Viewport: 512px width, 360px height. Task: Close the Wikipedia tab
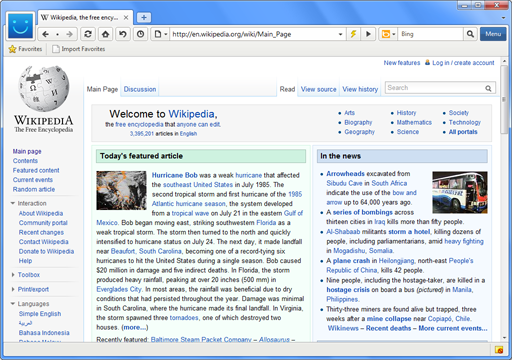[x=126, y=18]
